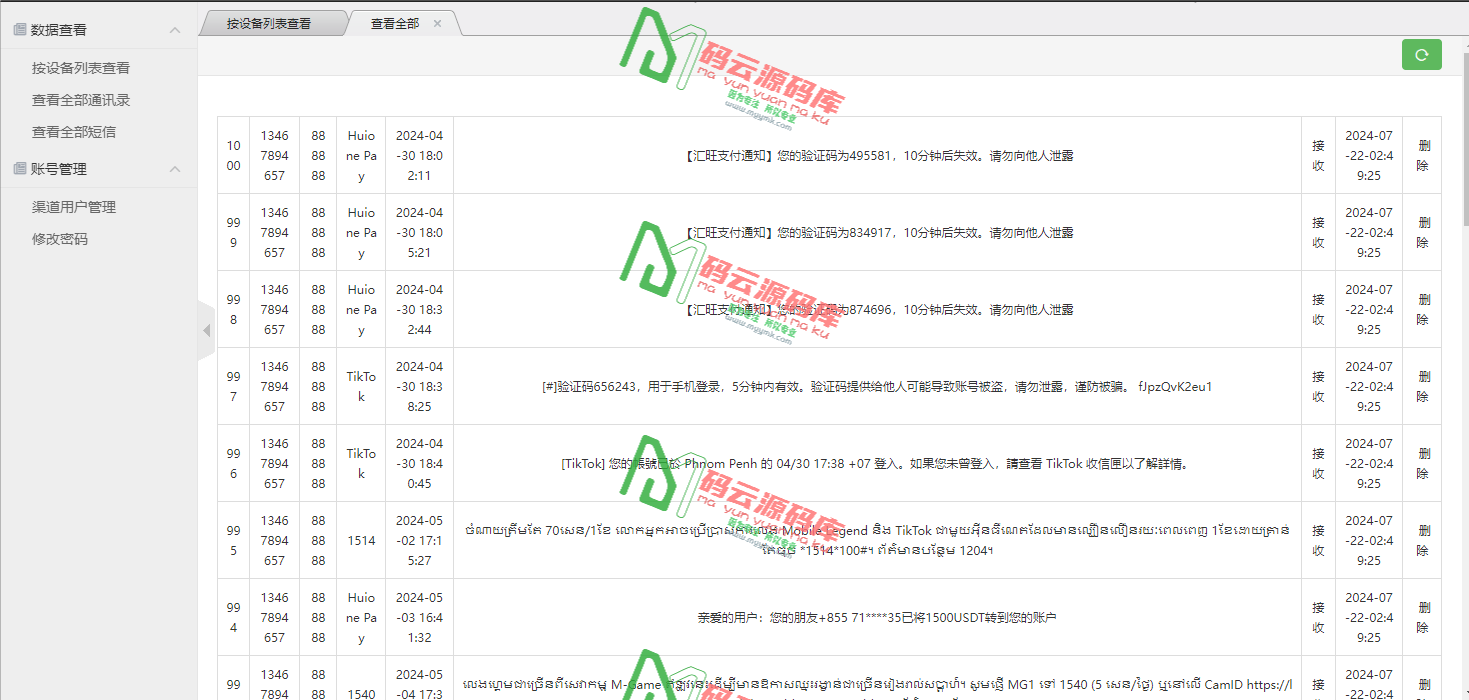Click the 账号管理 section icon

coord(17,168)
